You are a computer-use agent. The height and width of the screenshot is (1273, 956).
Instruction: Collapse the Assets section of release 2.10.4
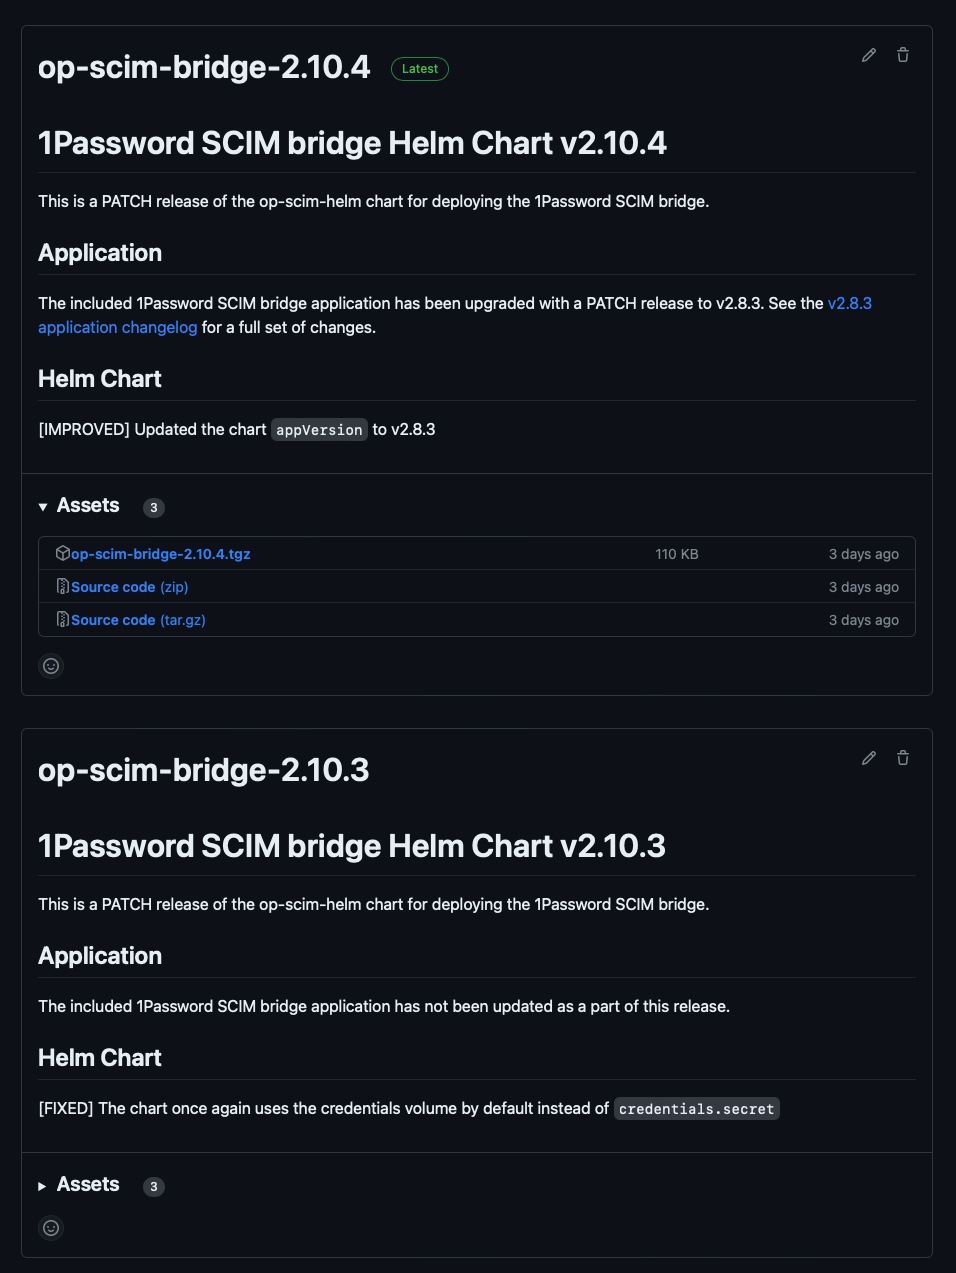click(x=42, y=506)
